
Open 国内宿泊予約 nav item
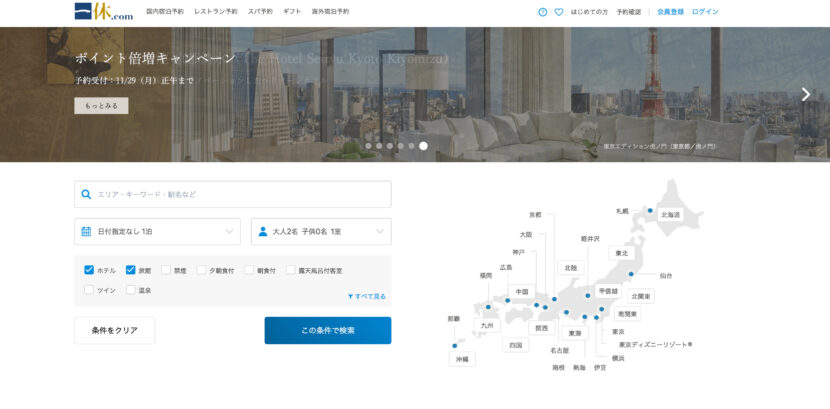click(x=165, y=12)
